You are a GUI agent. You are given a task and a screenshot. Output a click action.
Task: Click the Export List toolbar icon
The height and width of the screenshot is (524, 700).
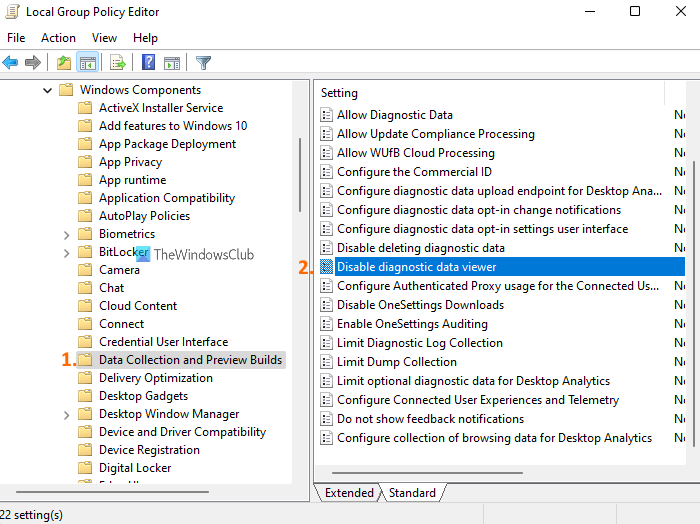118,63
